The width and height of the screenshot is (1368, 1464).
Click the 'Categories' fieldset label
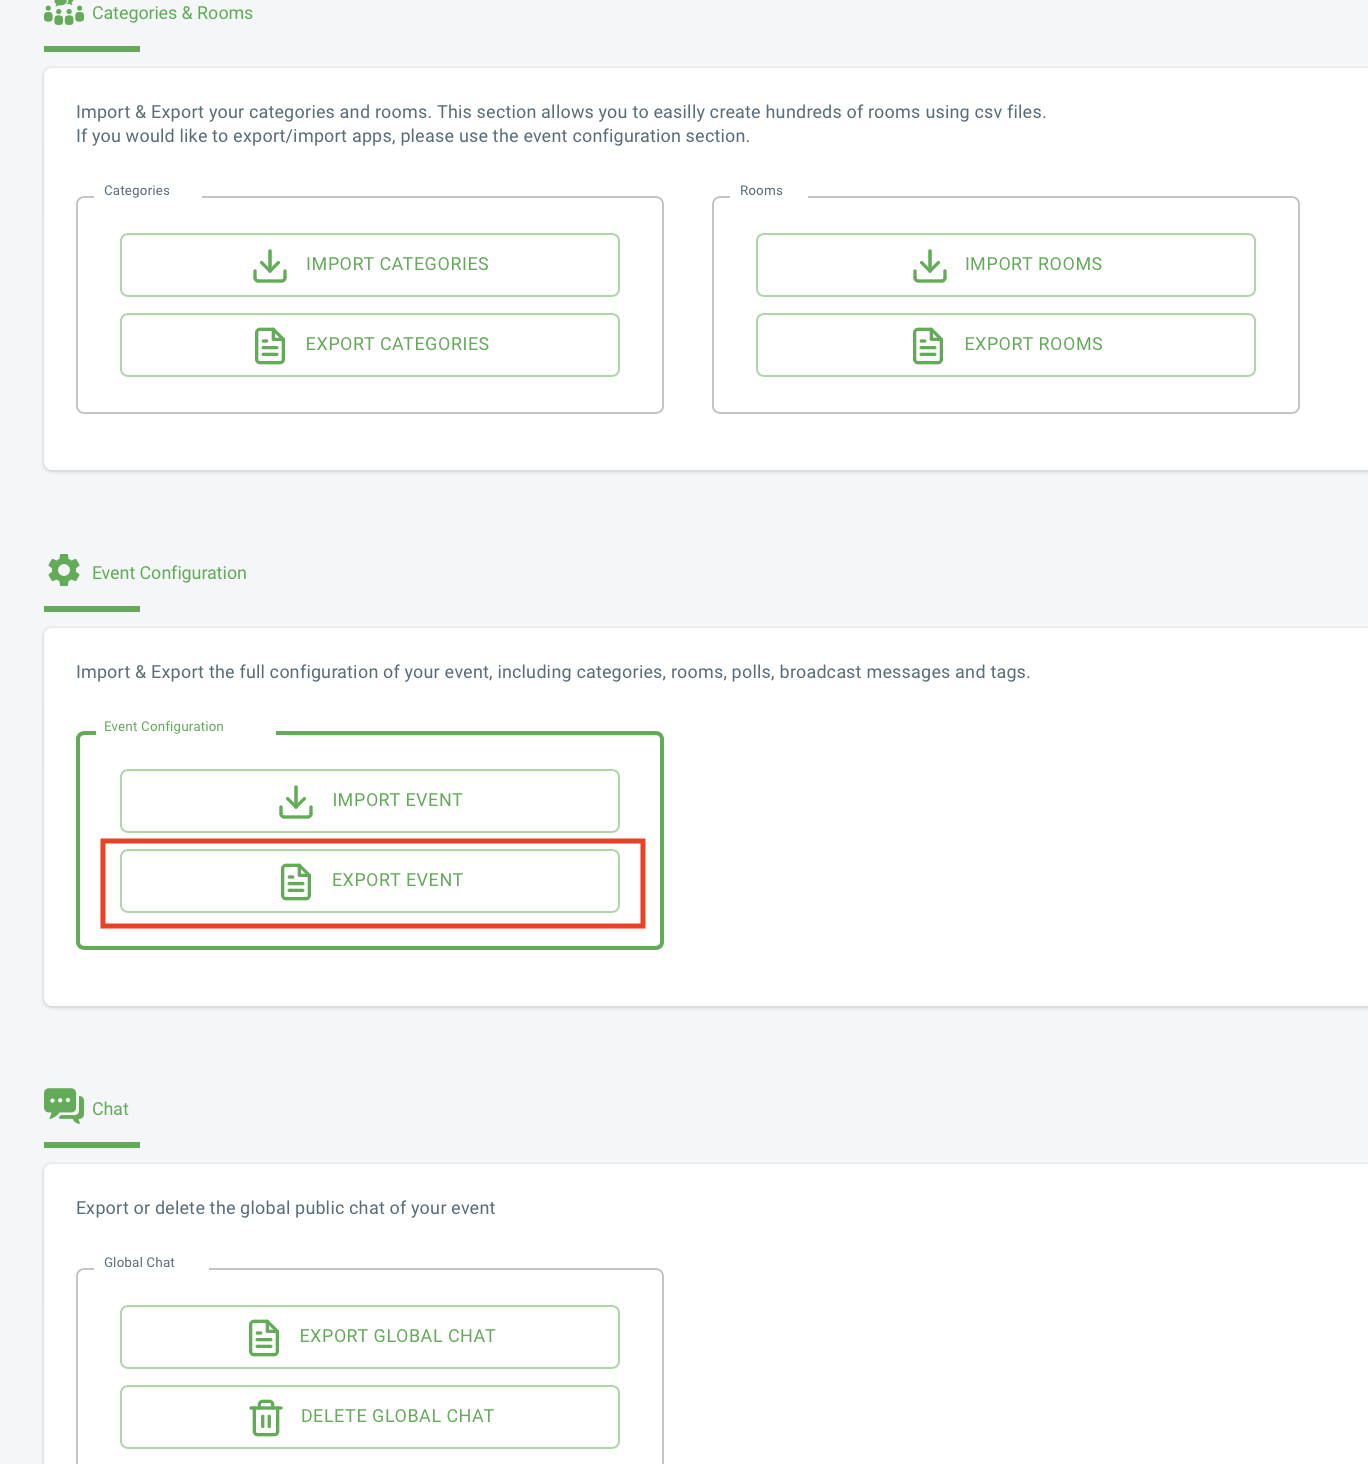(137, 191)
